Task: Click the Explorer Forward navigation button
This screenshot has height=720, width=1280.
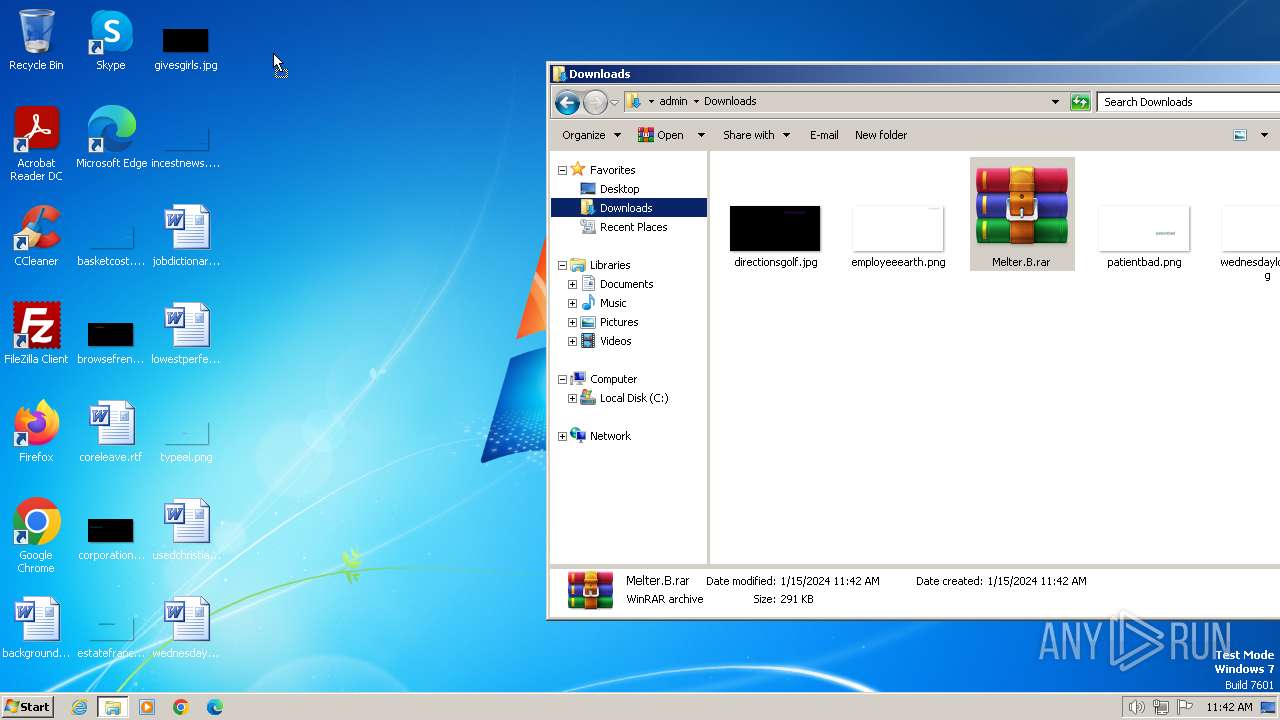Action: [595, 102]
